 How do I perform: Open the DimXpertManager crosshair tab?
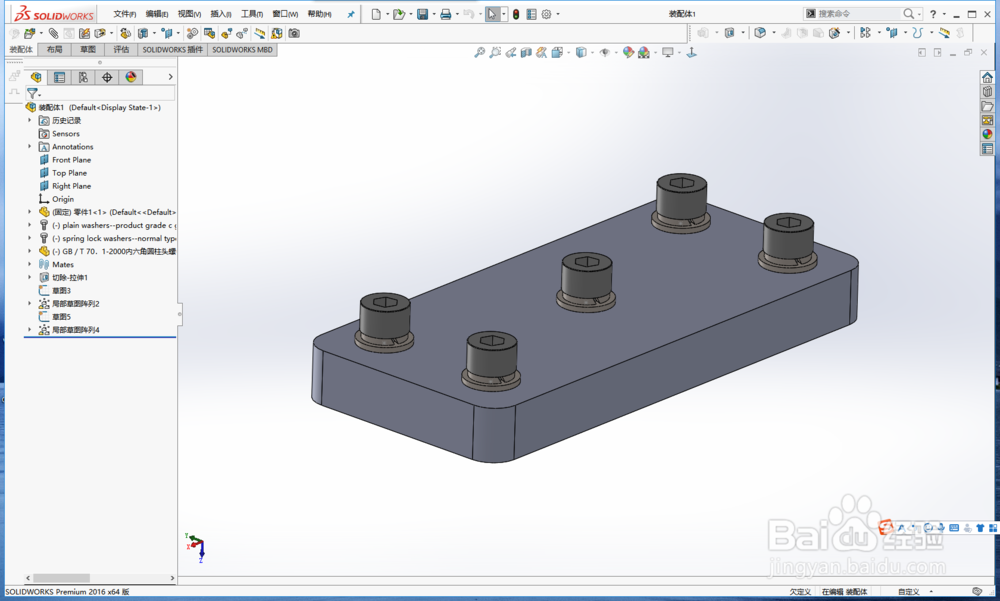pos(107,77)
